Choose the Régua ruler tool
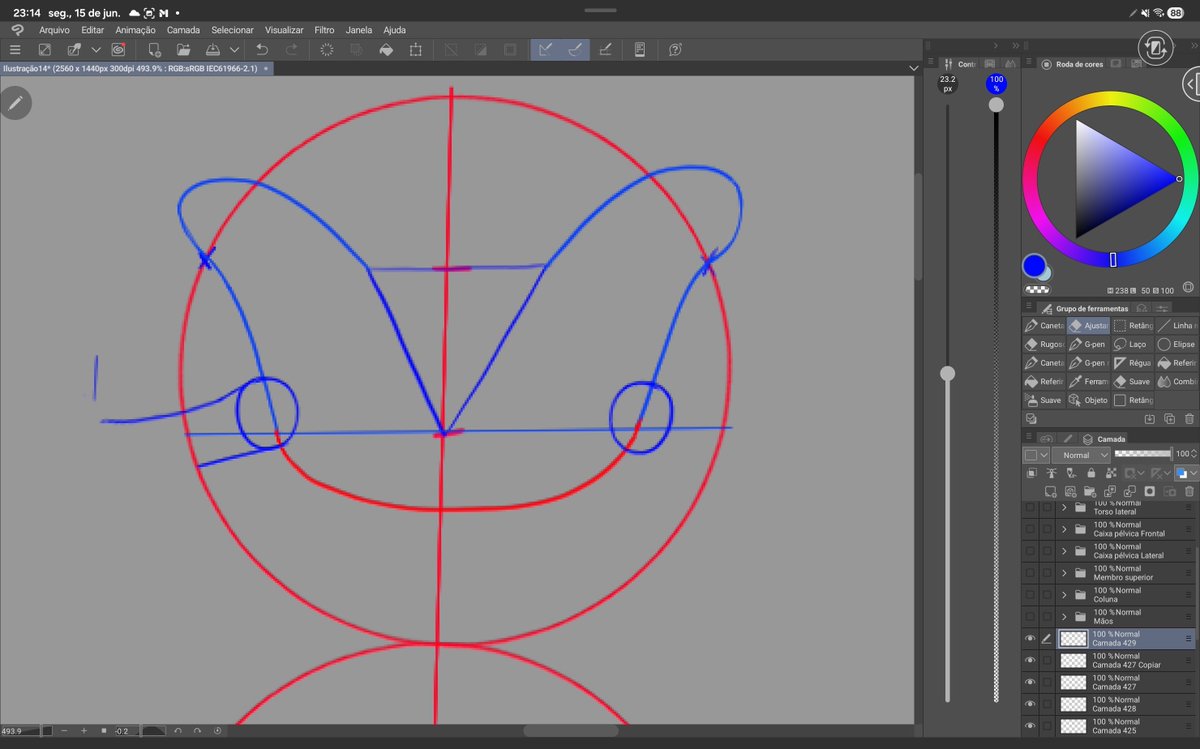Image resolution: width=1200 pixels, height=749 pixels. 1133,363
